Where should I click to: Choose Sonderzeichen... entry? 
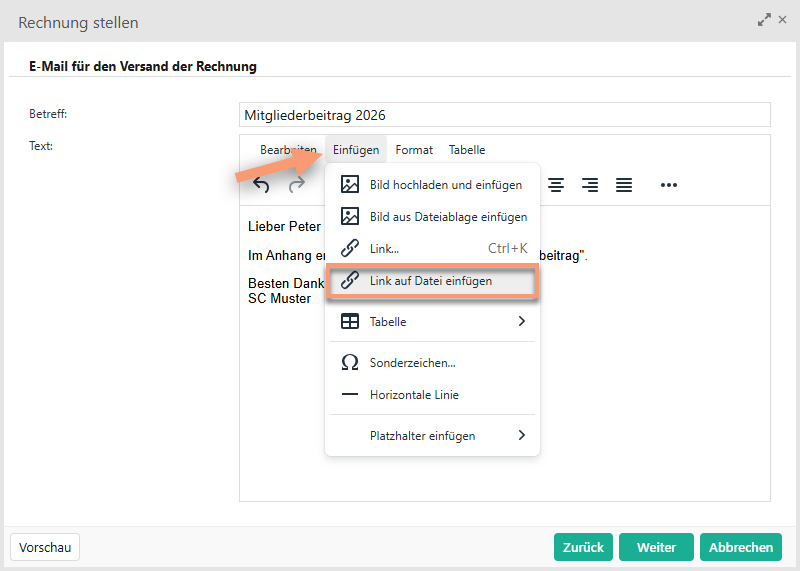tap(432, 363)
